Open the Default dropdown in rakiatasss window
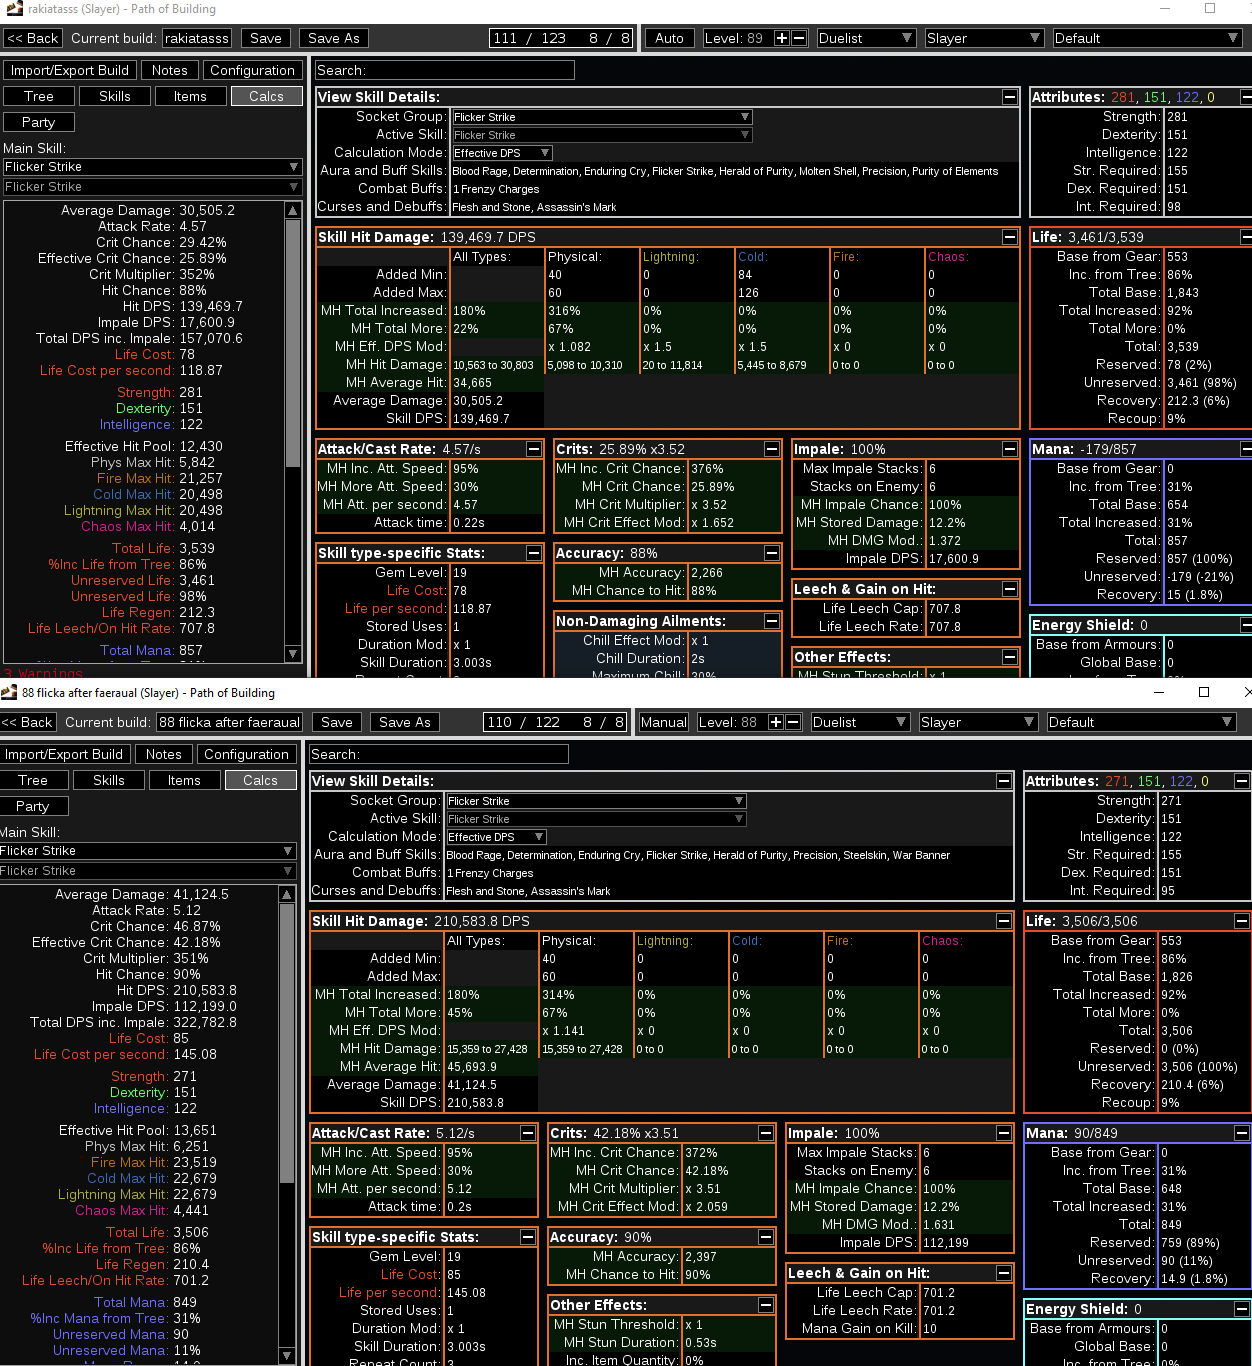The image size is (1252, 1366). coord(1147,38)
